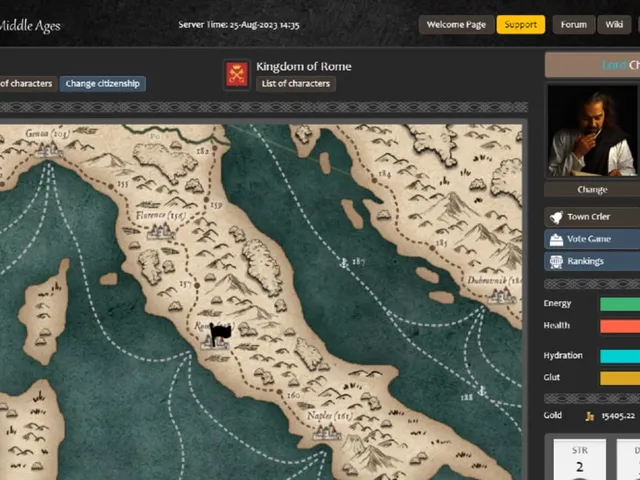Open the Support page
The height and width of the screenshot is (480, 640).
[x=520, y=24]
